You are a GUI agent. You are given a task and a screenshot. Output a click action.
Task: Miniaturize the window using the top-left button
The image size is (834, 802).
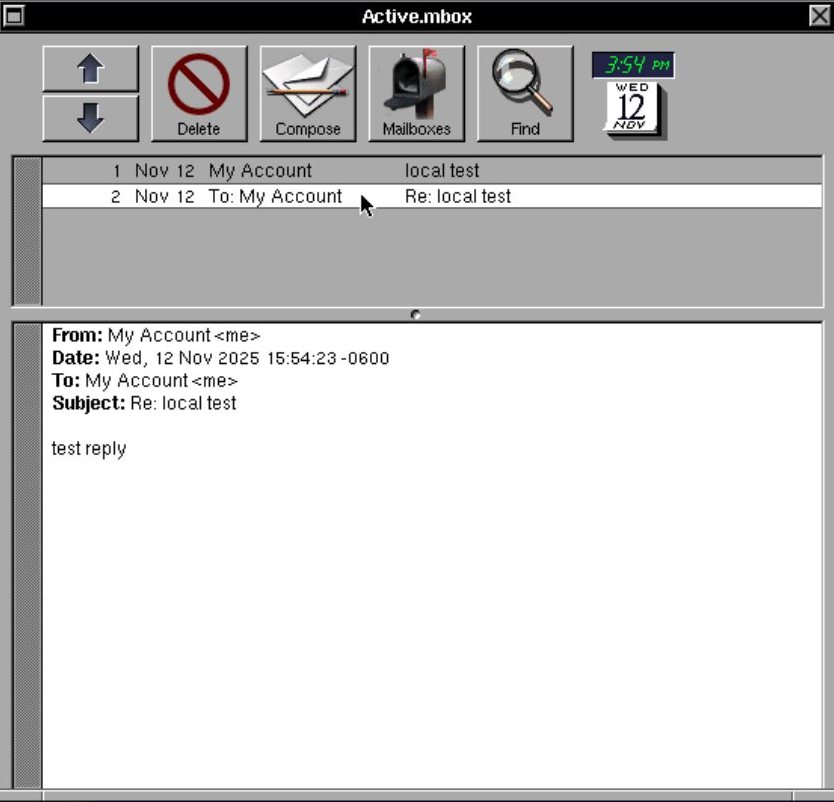pos(14,16)
